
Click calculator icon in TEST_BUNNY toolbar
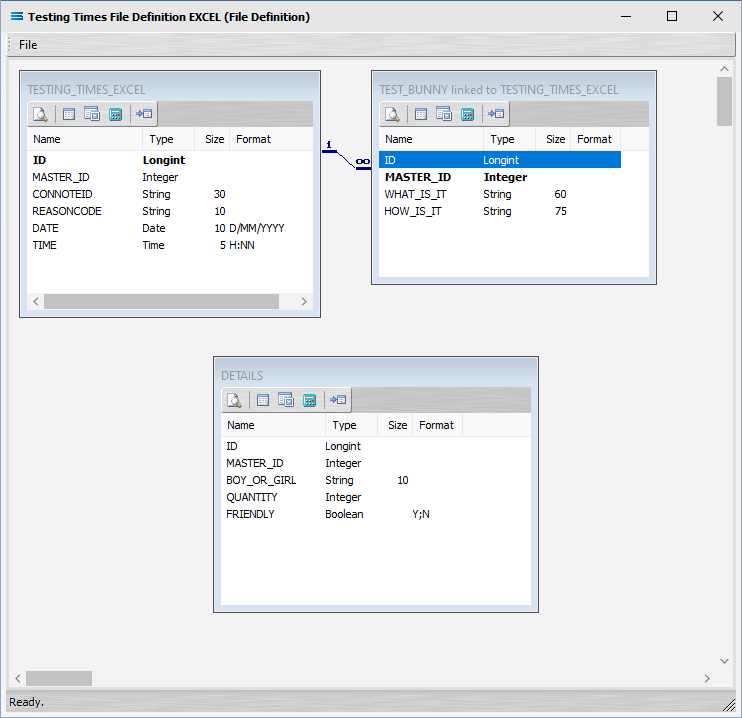click(468, 114)
